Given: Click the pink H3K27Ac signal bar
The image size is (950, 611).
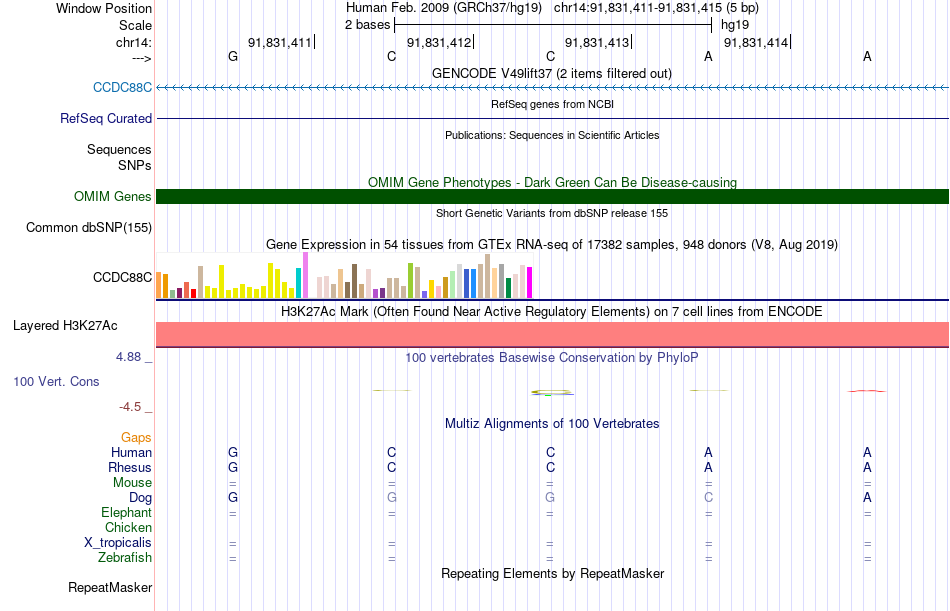Looking at the screenshot, I should click(552, 334).
